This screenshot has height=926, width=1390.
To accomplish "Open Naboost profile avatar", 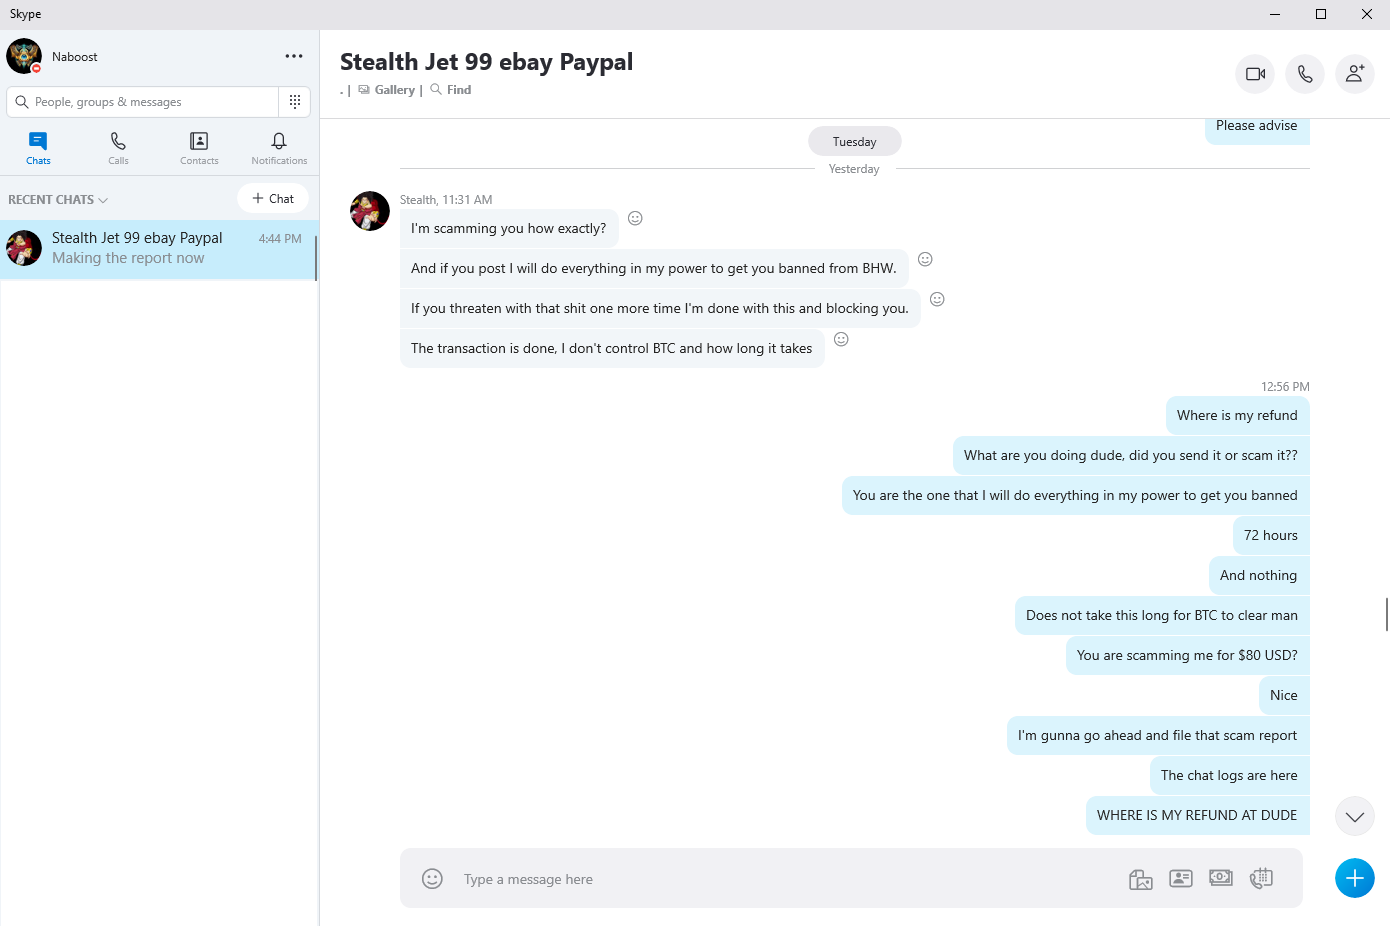I will tap(24, 56).
